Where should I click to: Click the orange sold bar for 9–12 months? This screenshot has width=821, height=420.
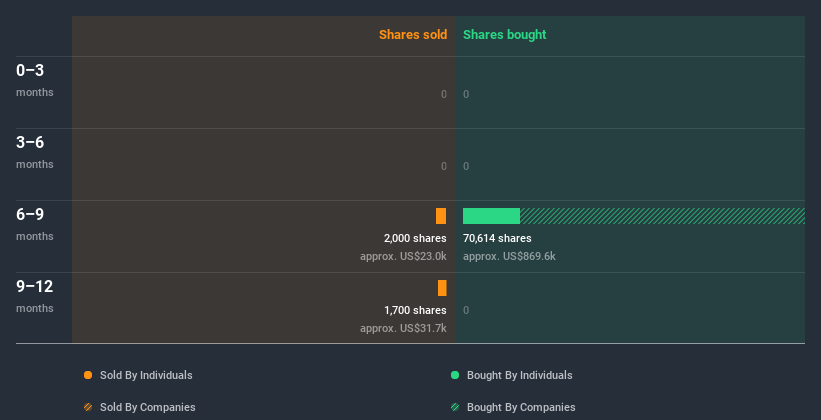442,288
